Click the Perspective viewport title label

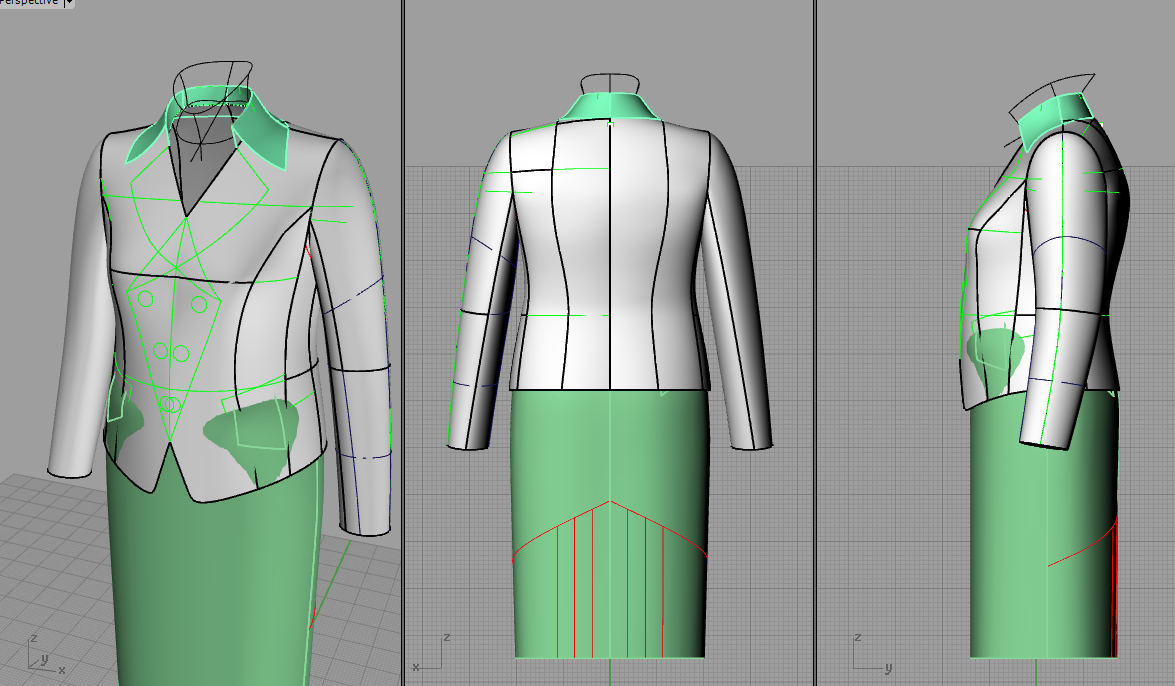[31, 3]
